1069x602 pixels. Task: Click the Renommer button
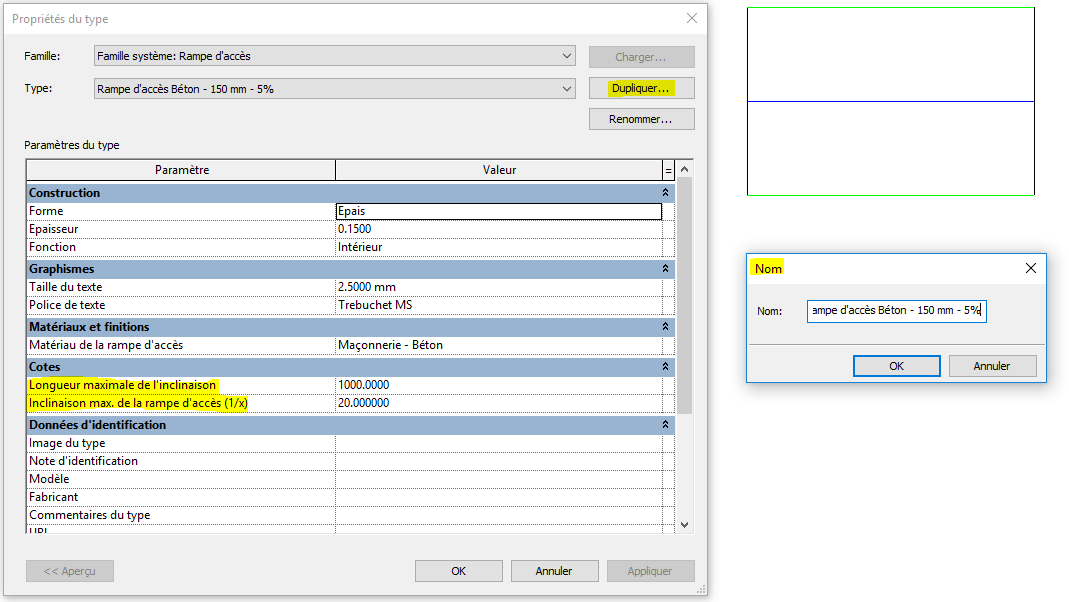[x=641, y=118]
